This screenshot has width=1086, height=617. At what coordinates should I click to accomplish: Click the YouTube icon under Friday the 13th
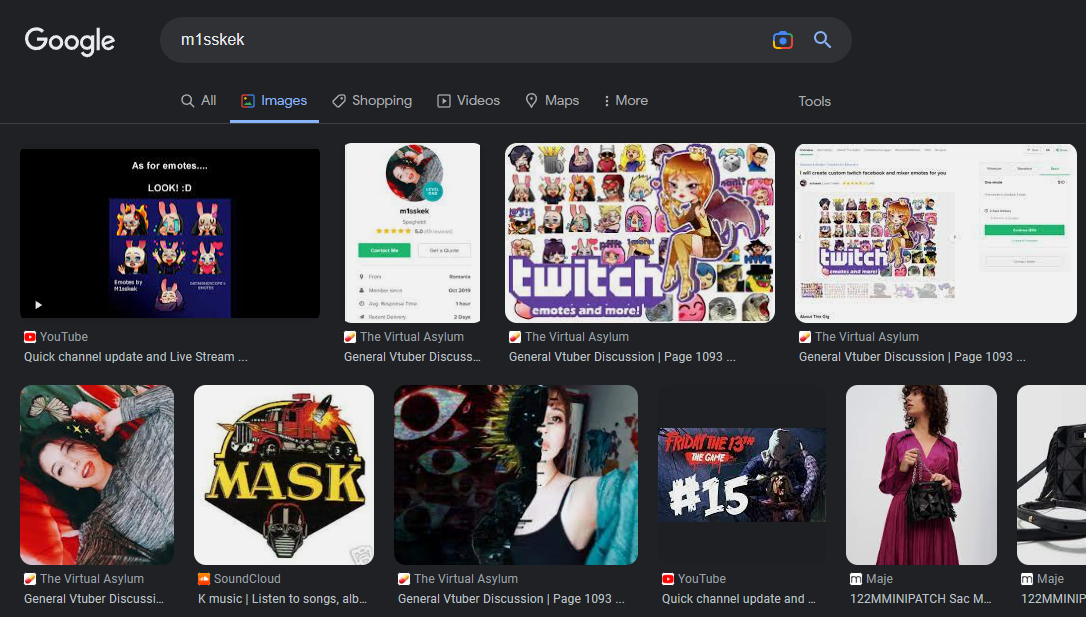(x=668, y=579)
